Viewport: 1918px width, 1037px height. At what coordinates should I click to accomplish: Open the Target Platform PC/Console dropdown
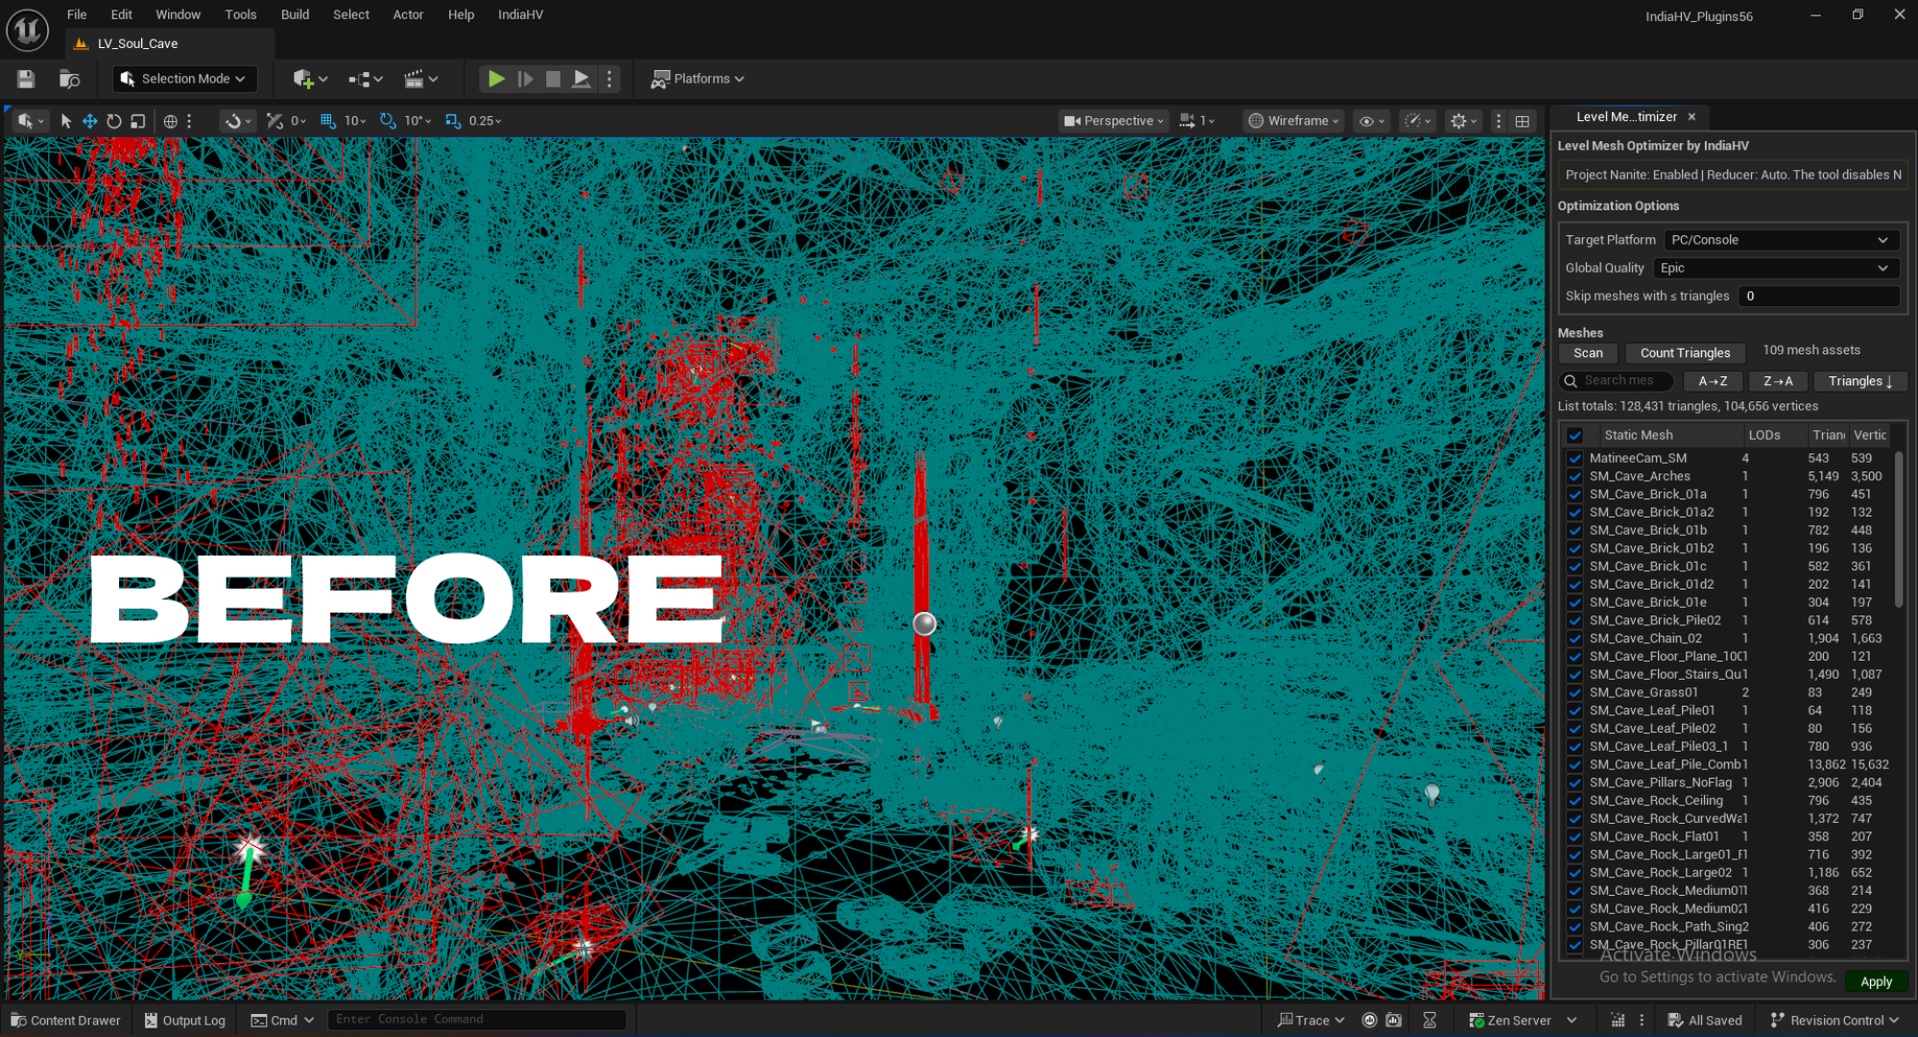[x=1781, y=240]
